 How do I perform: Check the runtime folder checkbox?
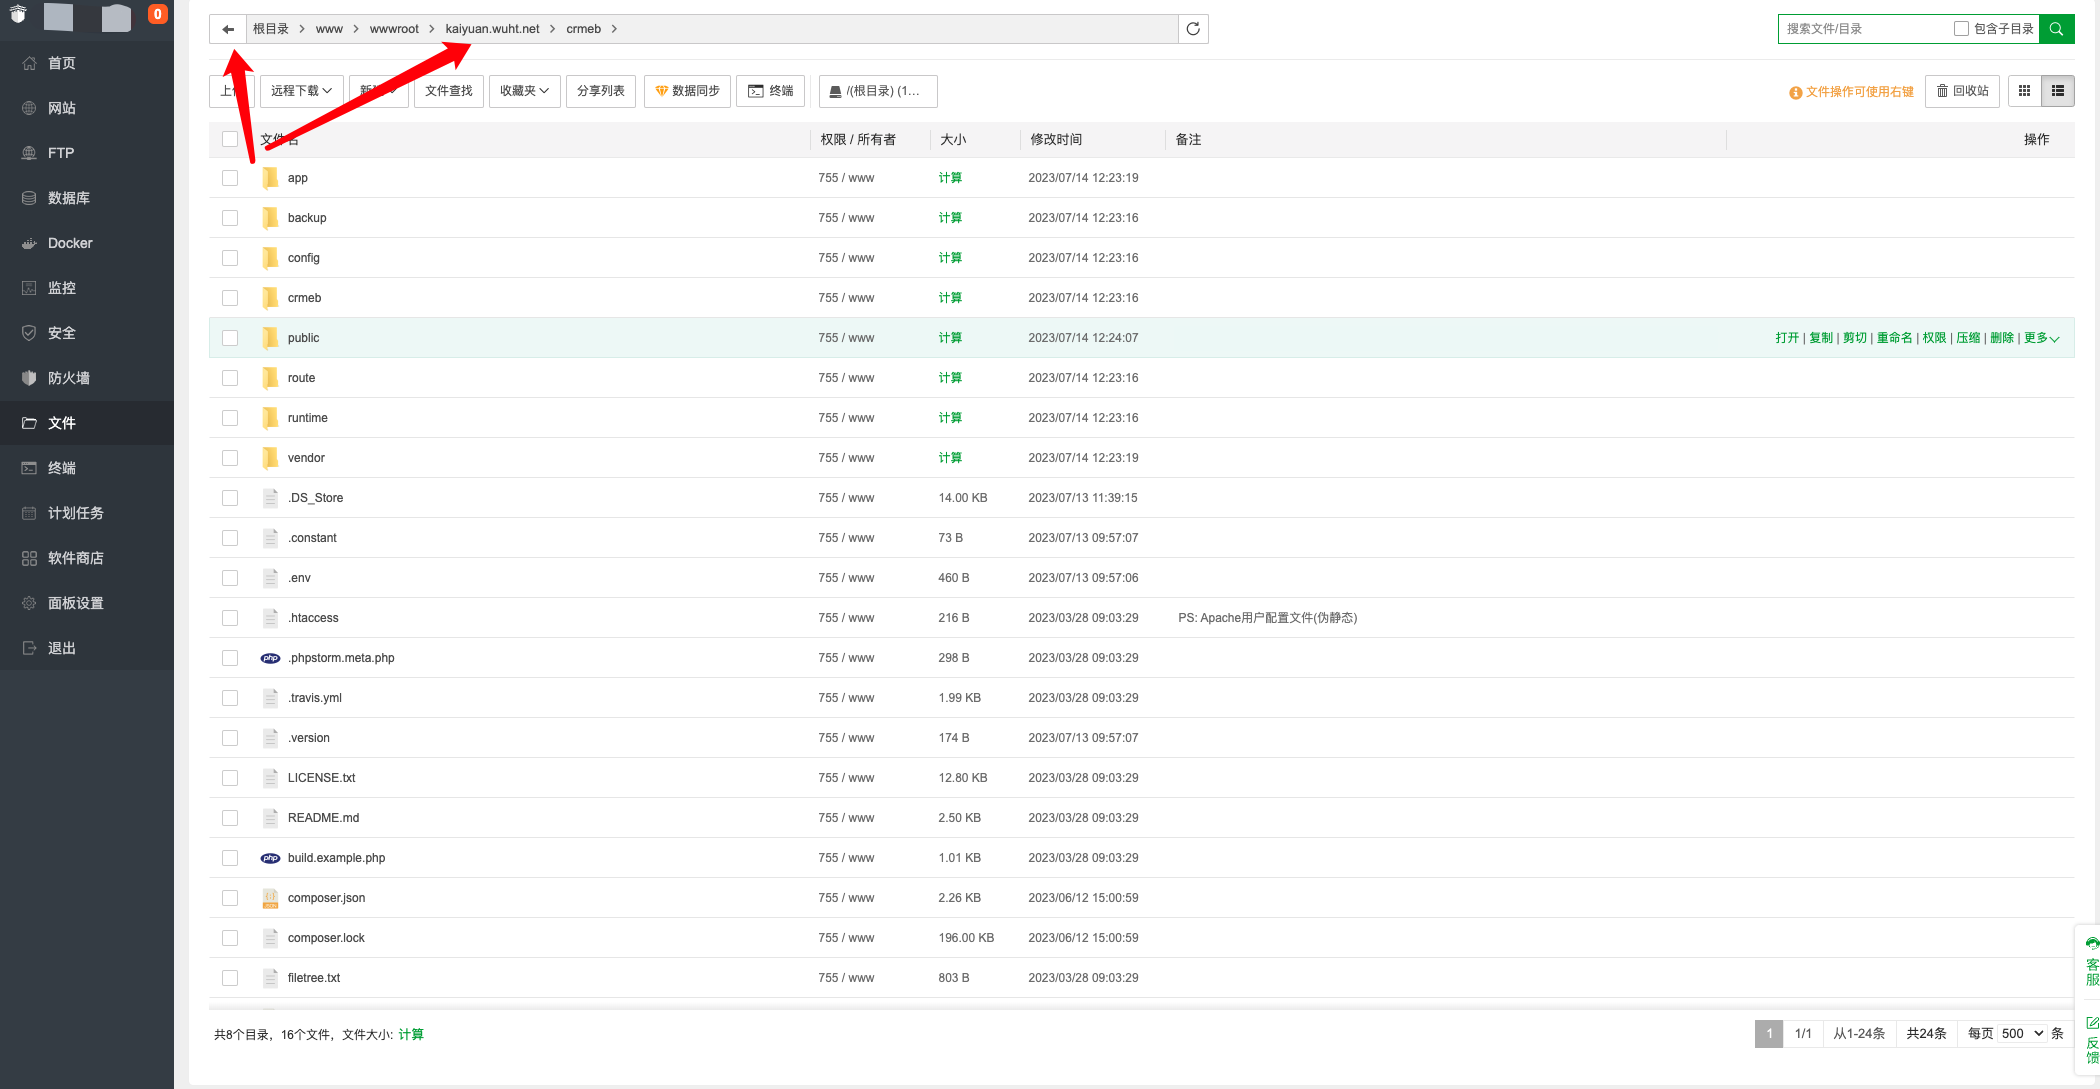[230, 418]
